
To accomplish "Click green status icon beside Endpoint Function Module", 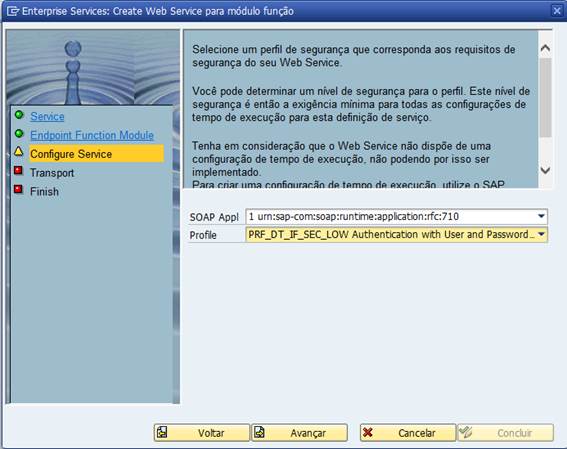I will [x=19, y=134].
